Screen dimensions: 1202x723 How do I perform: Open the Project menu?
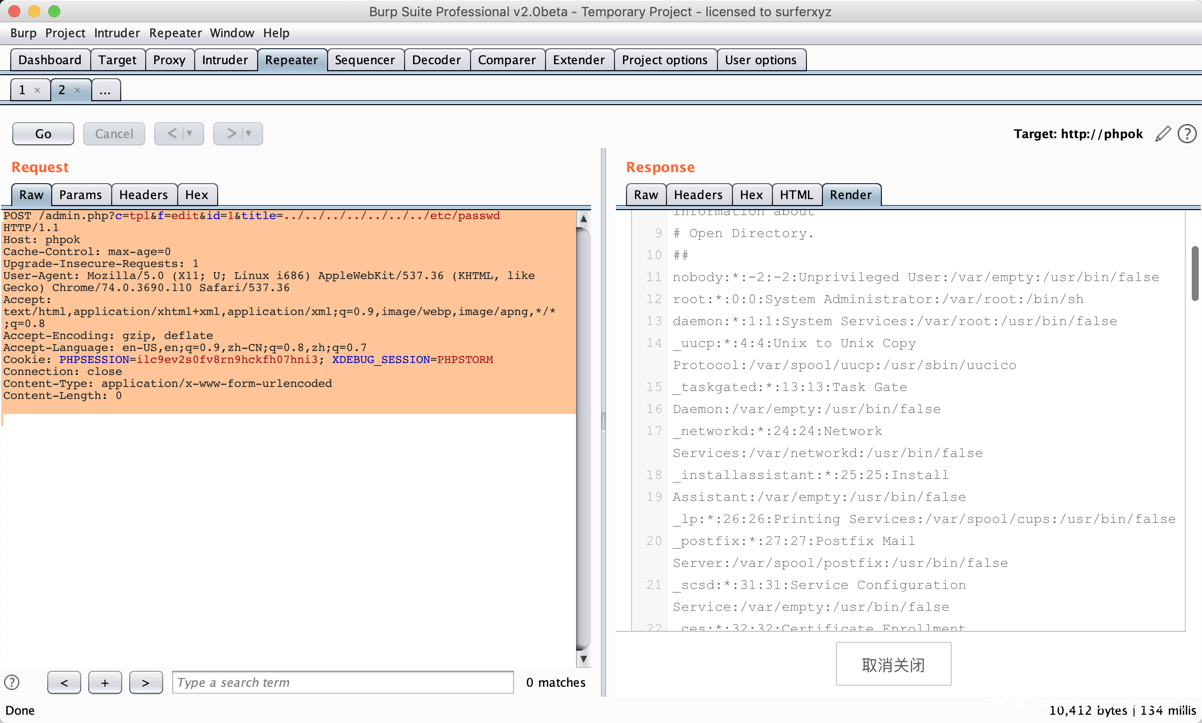65,33
